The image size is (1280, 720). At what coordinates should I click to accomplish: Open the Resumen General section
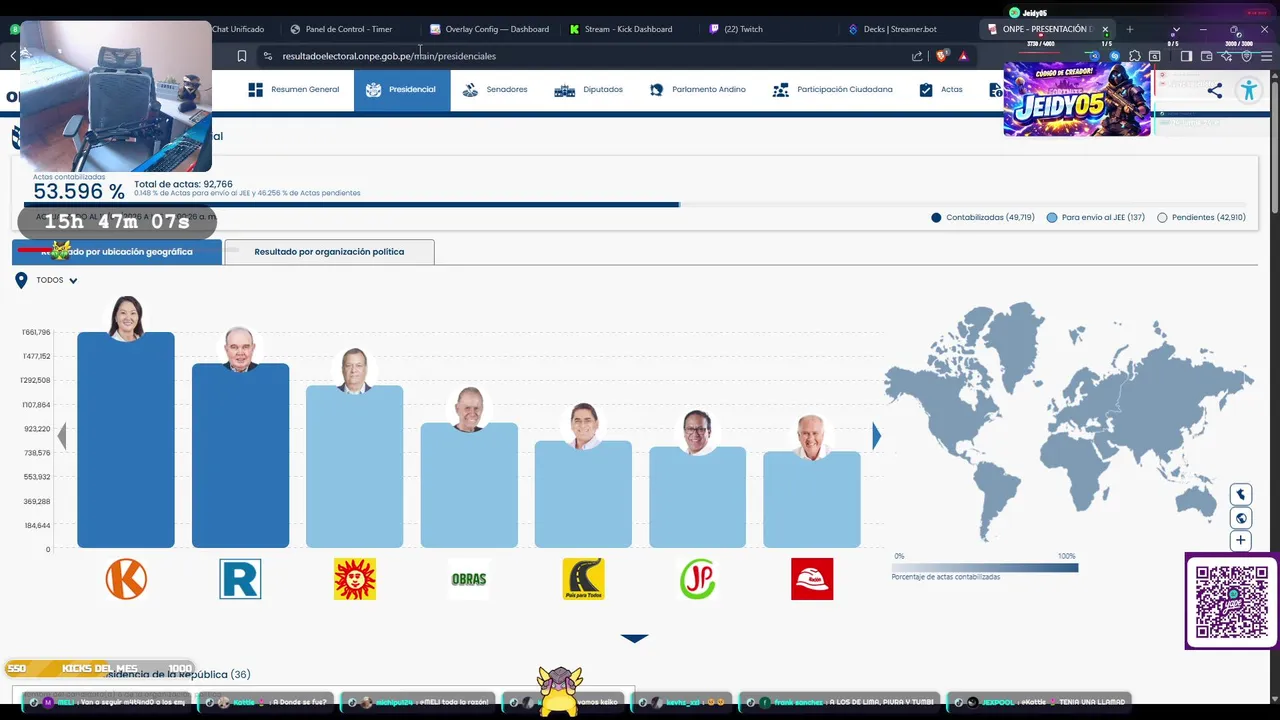(294, 90)
